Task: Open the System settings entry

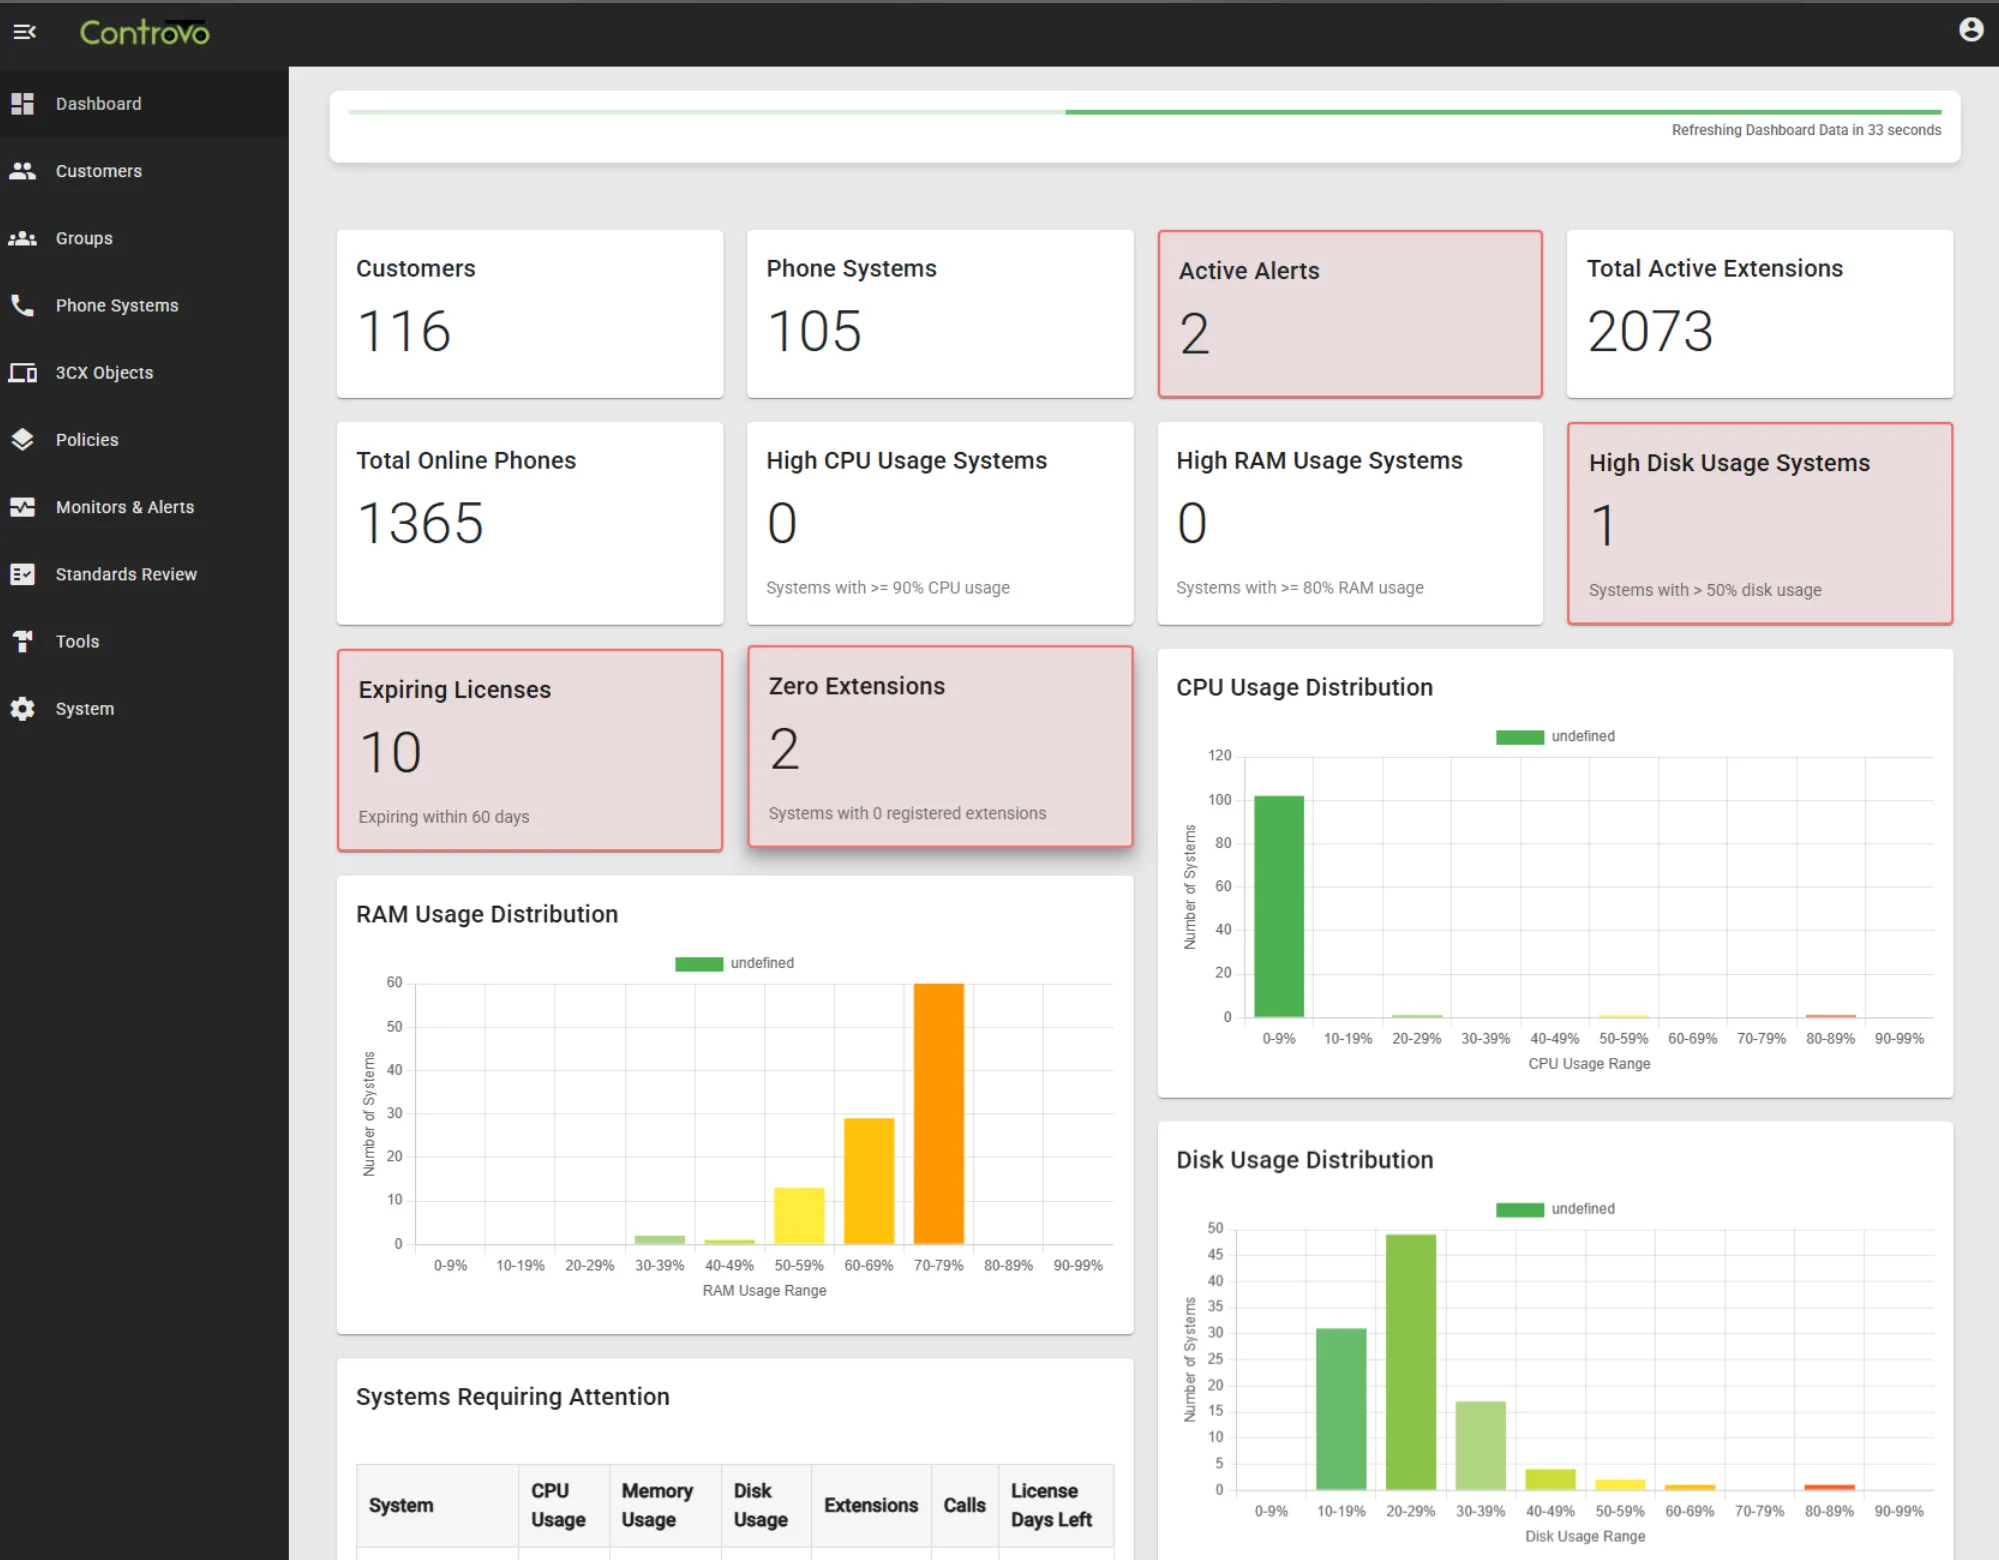Action: pyautogui.click(x=84, y=708)
